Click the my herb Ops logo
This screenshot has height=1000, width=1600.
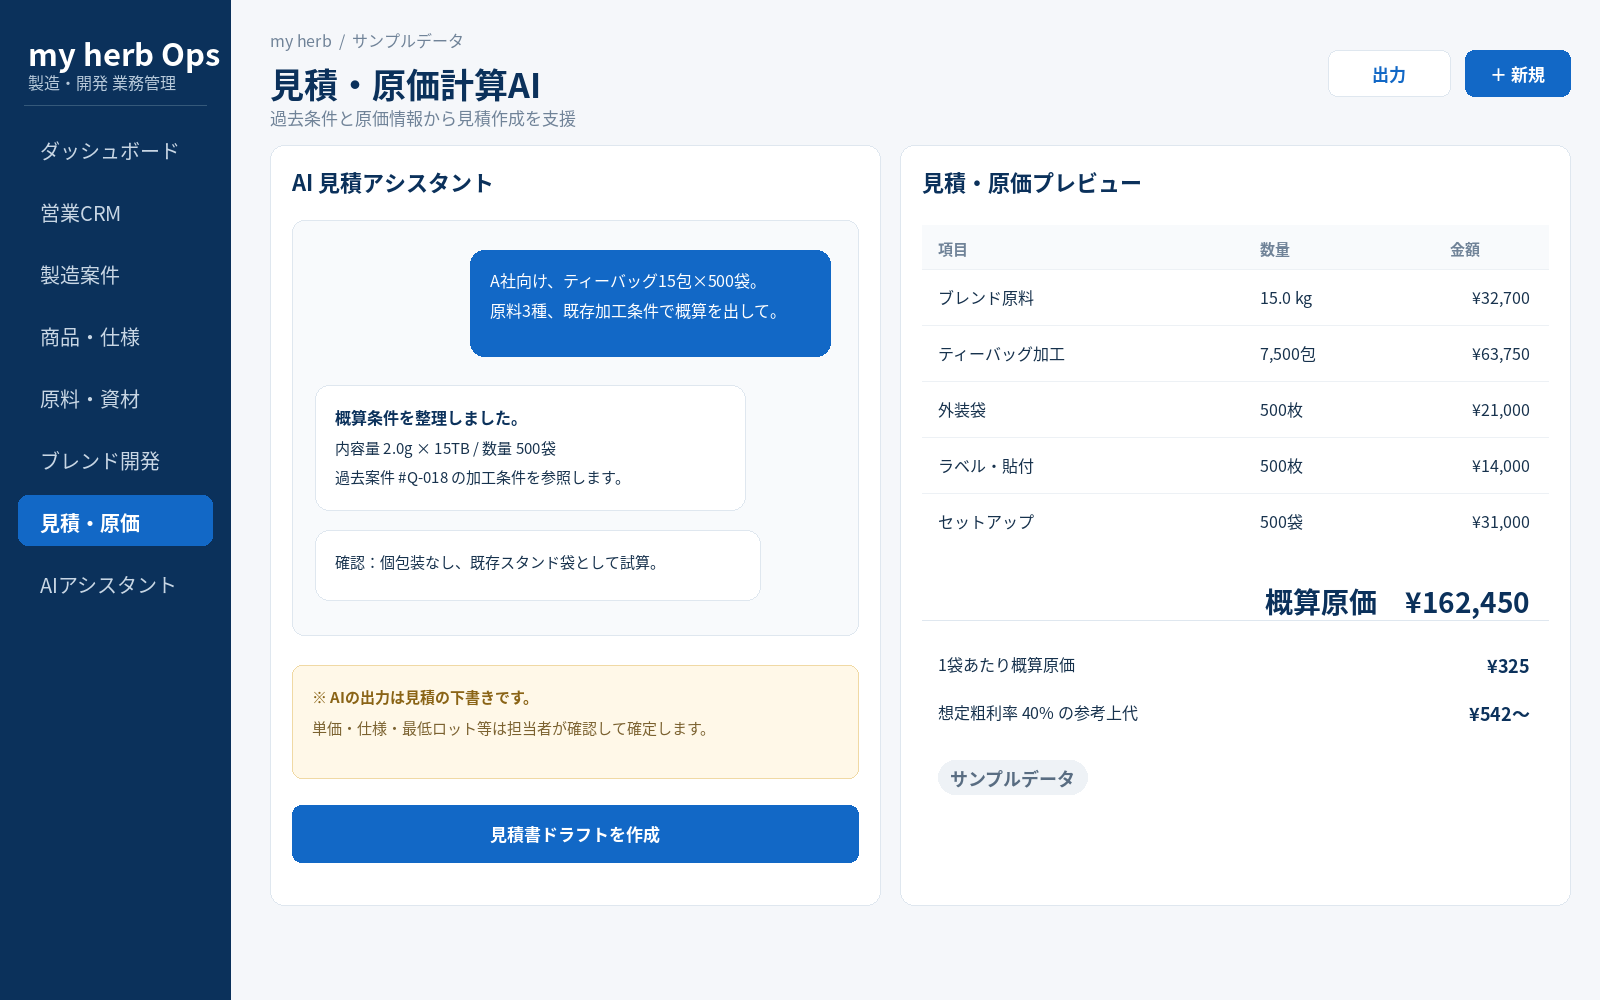124,55
